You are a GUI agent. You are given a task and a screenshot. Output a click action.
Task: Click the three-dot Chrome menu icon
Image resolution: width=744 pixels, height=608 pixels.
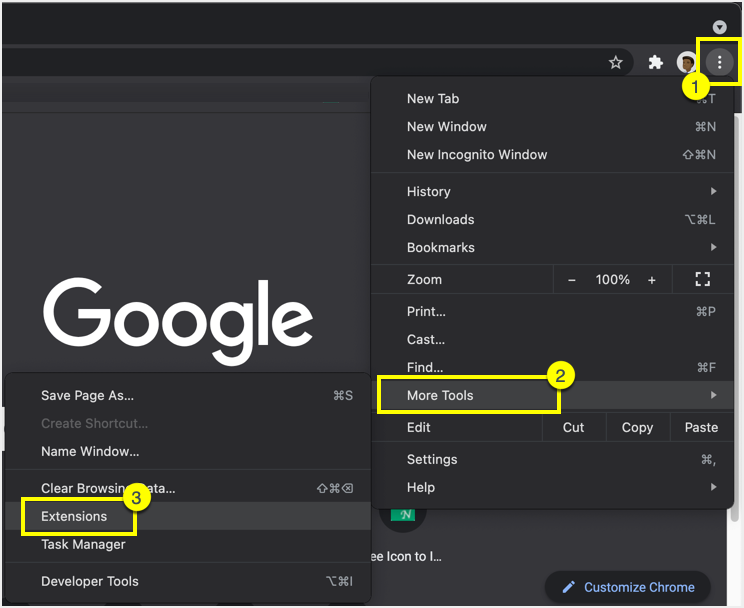(x=719, y=63)
